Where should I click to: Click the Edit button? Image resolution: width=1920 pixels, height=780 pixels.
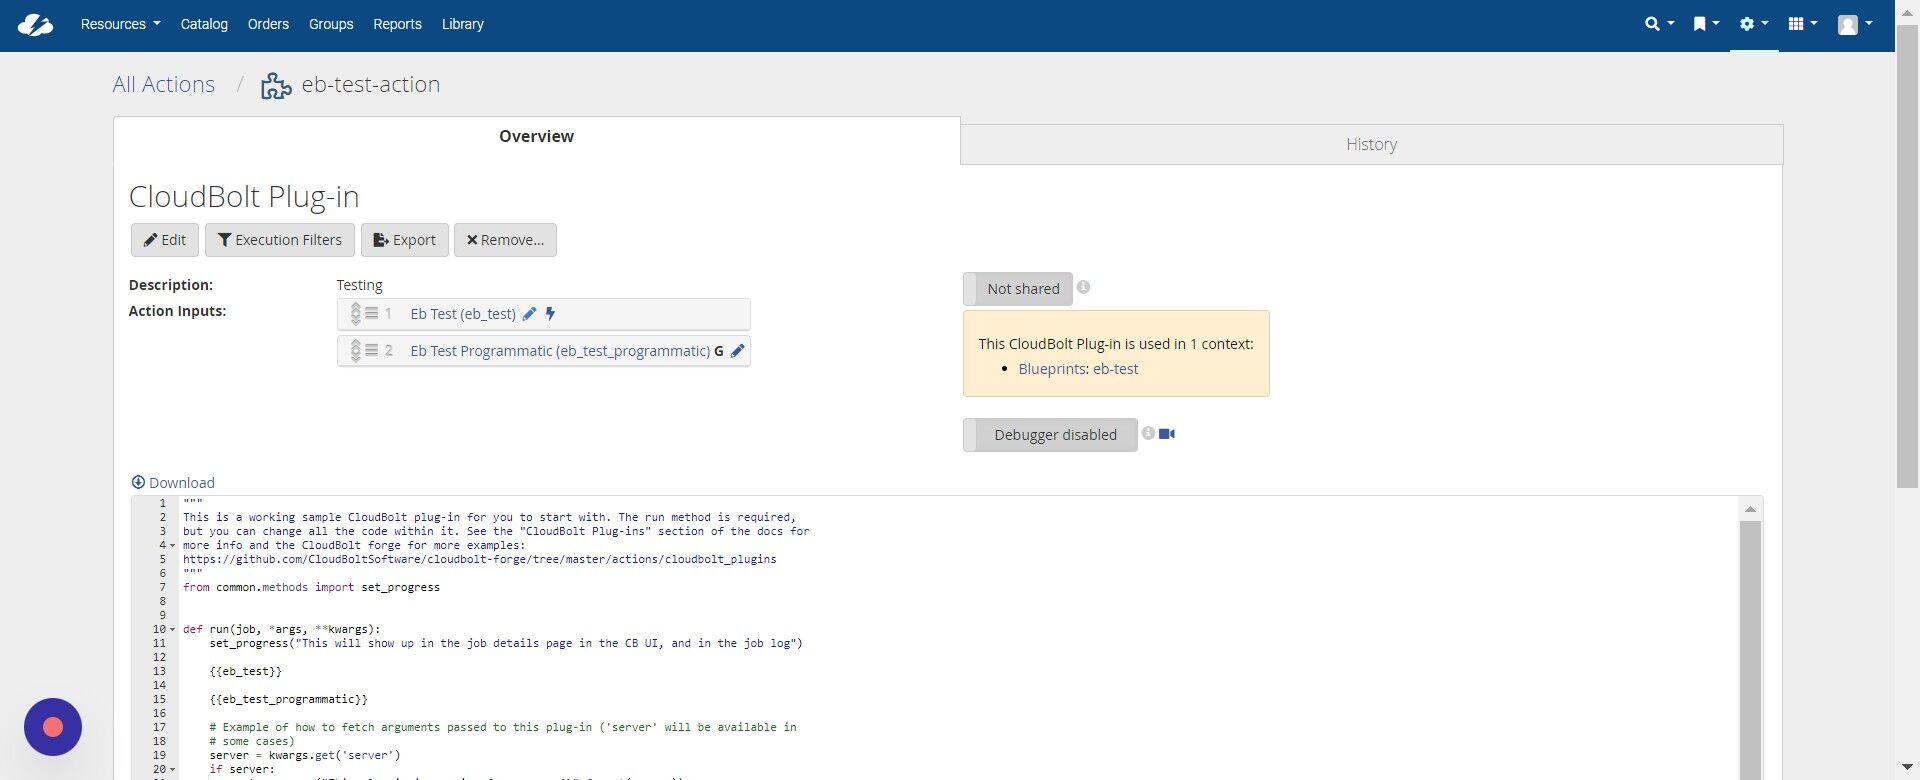coord(165,240)
